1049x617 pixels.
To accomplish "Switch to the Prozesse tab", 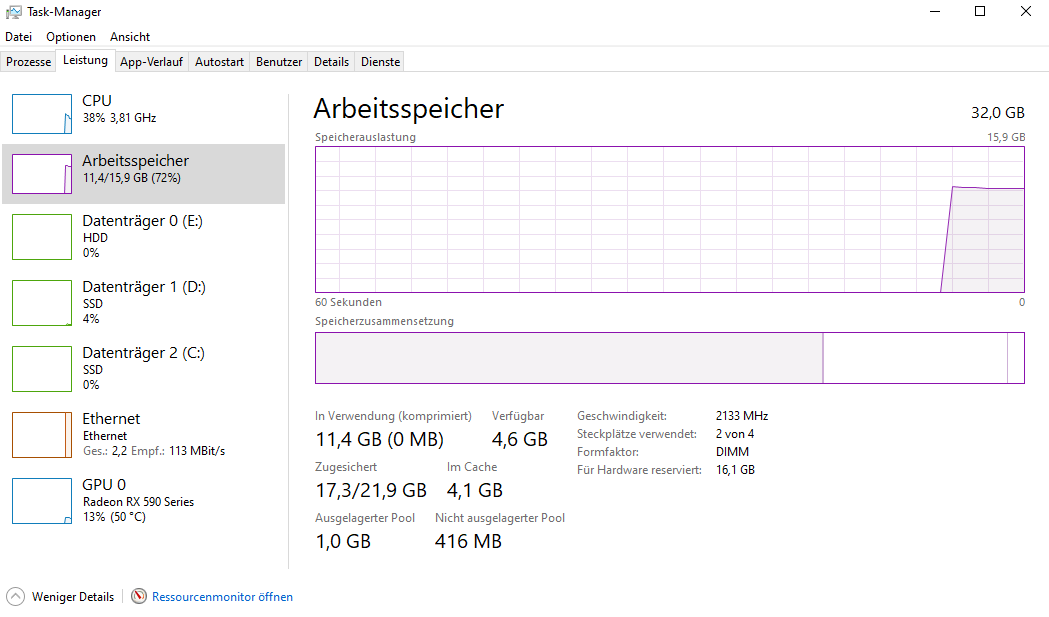I will coord(28,62).
